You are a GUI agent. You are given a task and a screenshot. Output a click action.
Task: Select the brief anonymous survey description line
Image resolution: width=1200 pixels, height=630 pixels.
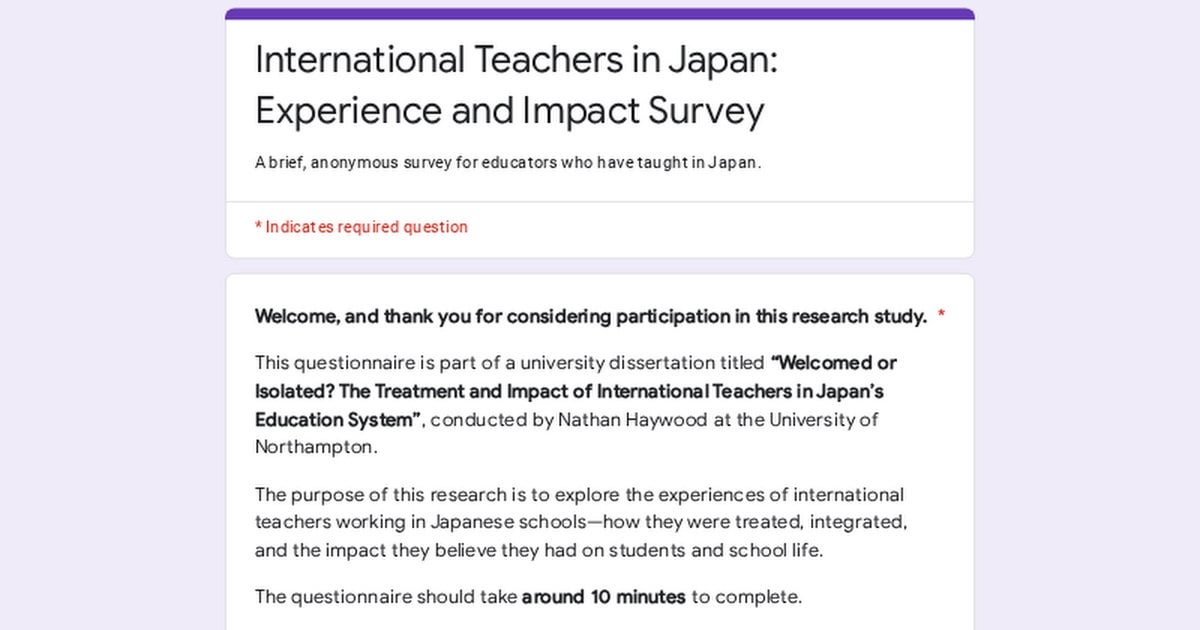click(508, 163)
